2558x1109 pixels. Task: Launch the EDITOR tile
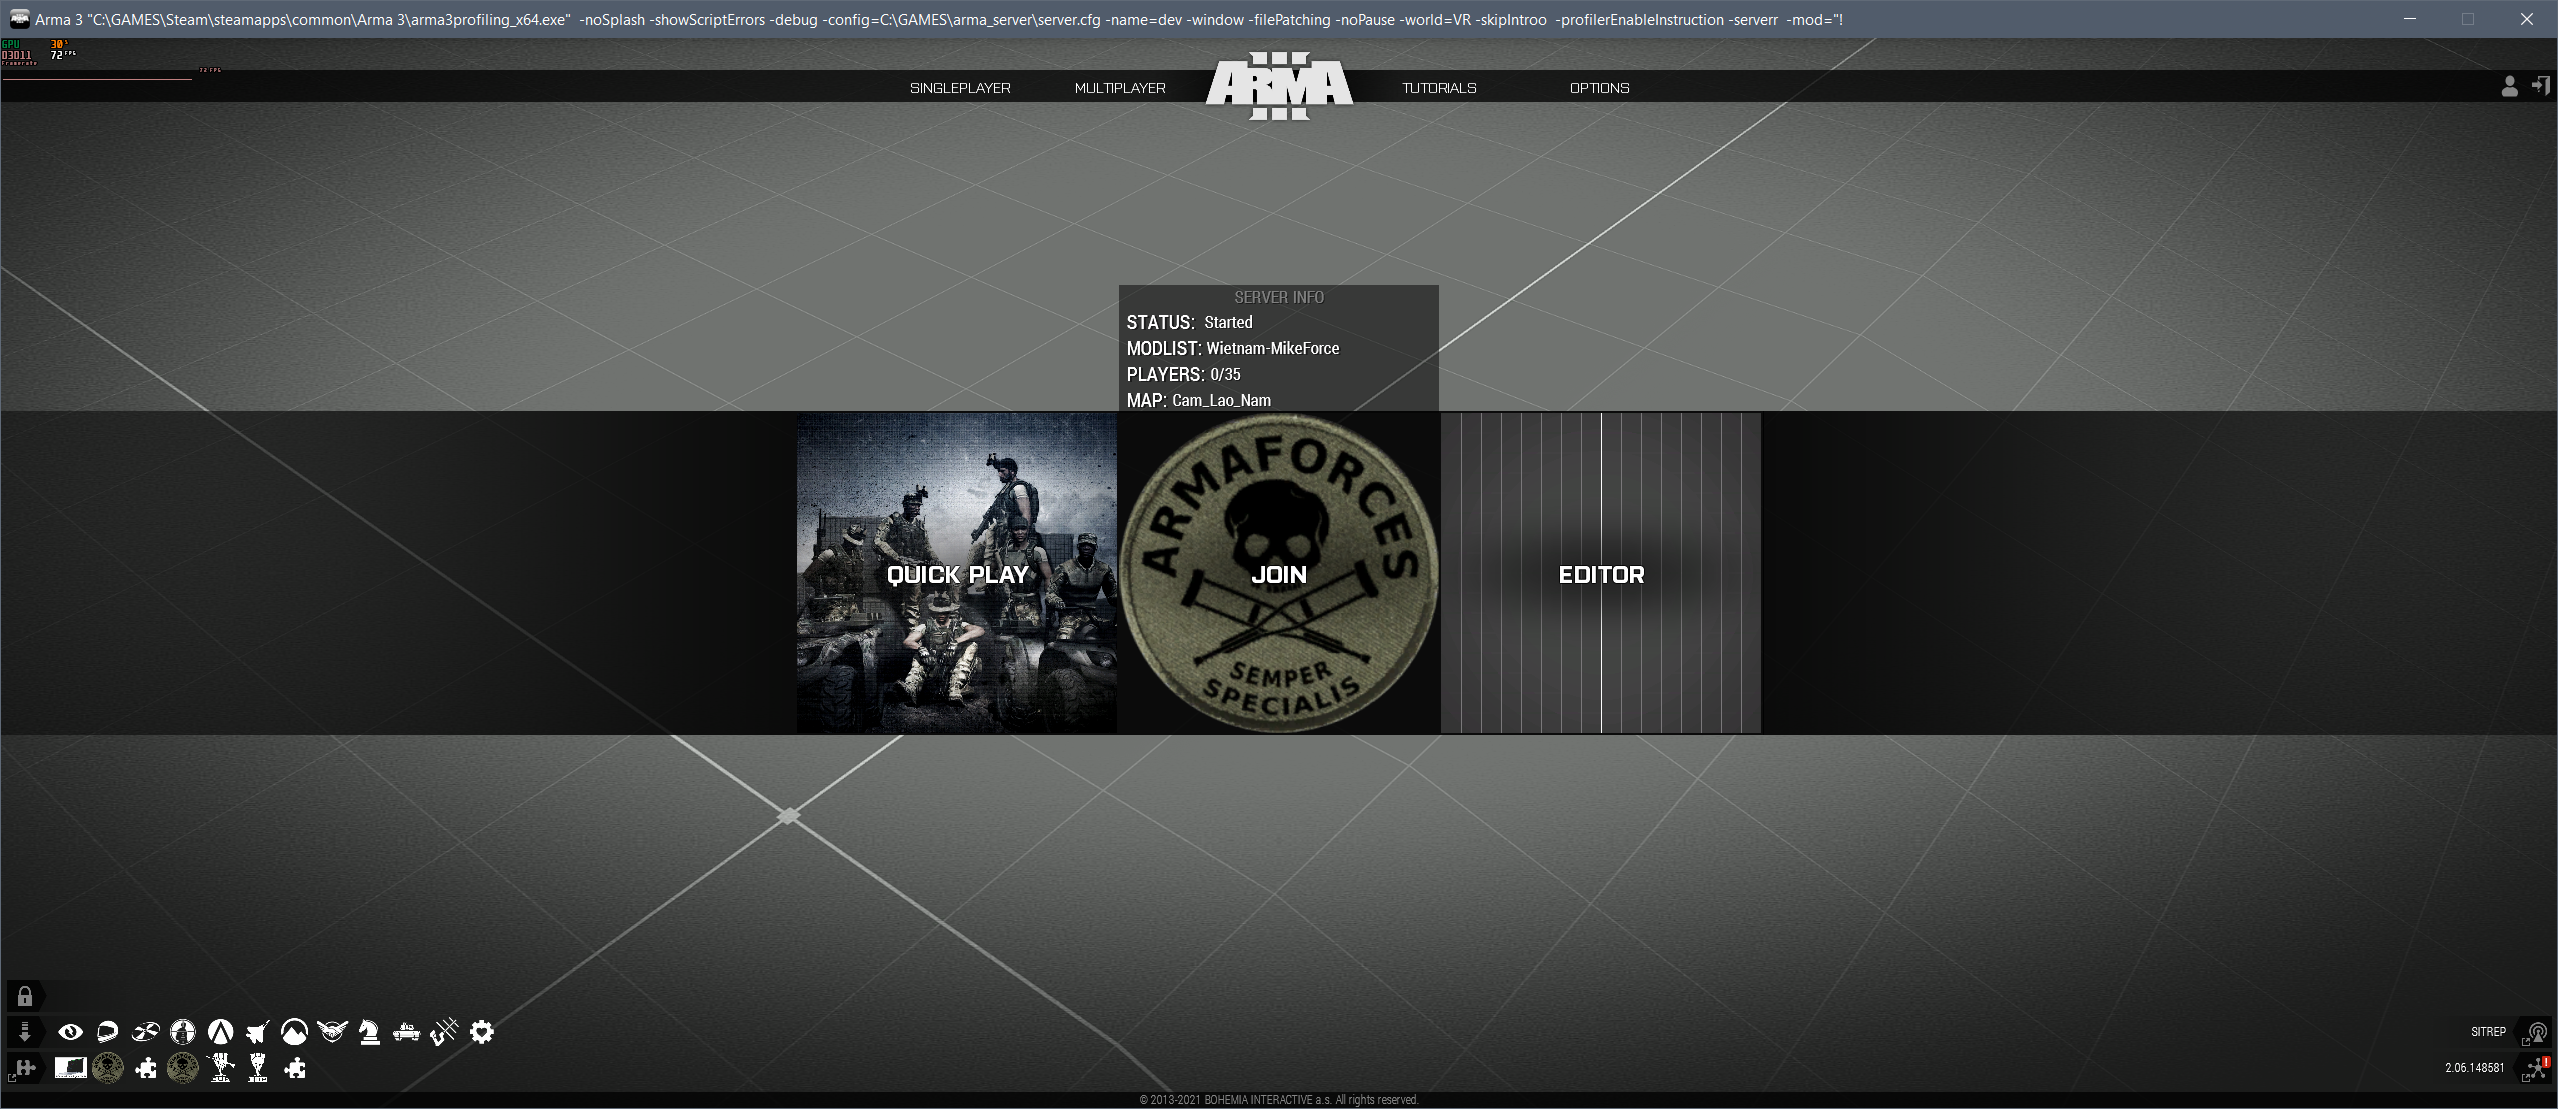[x=1601, y=574]
